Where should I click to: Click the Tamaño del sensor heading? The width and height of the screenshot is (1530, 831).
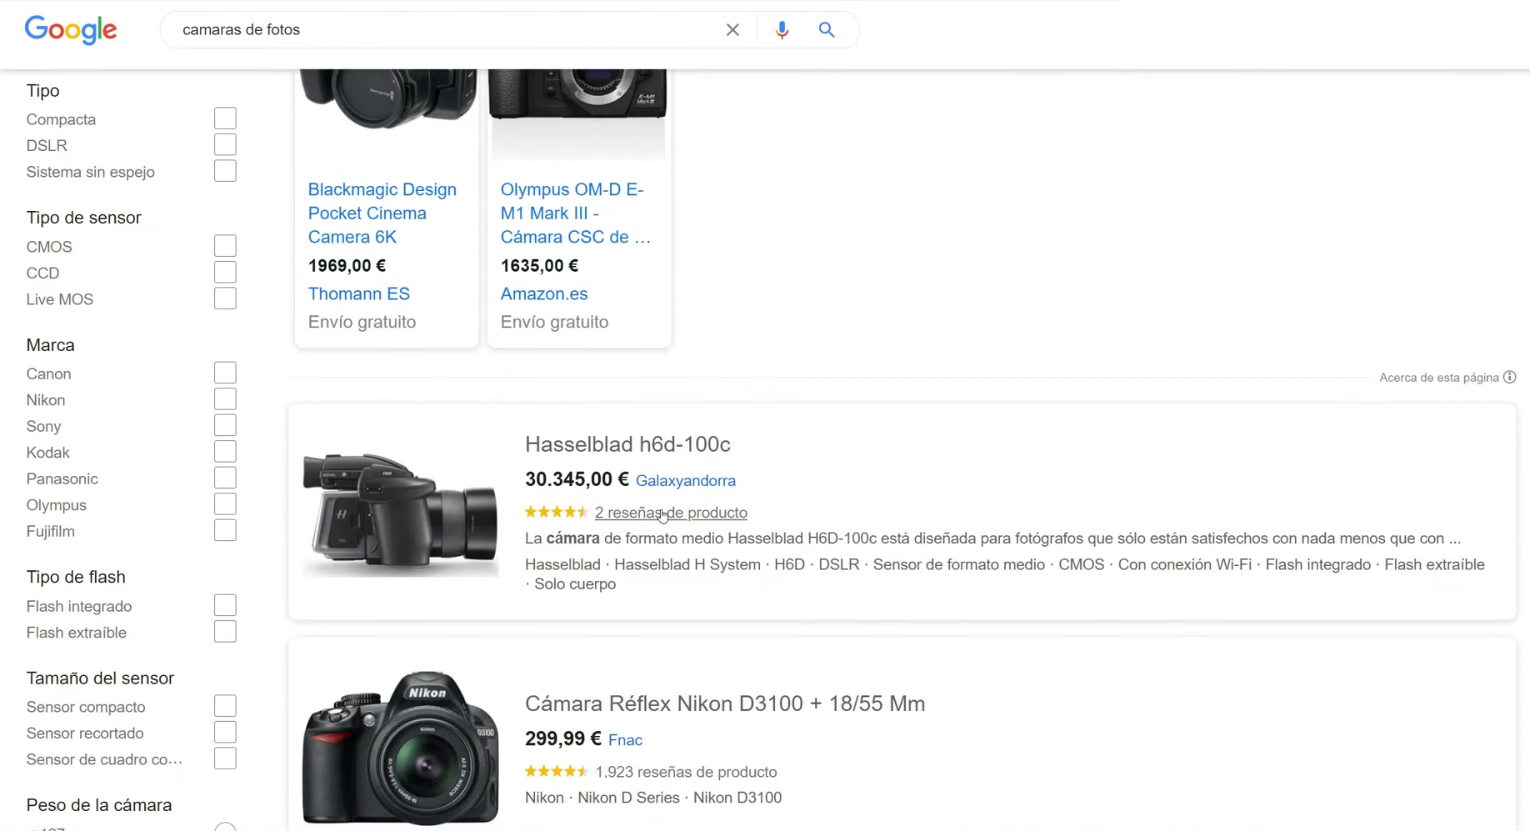[100, 678]
